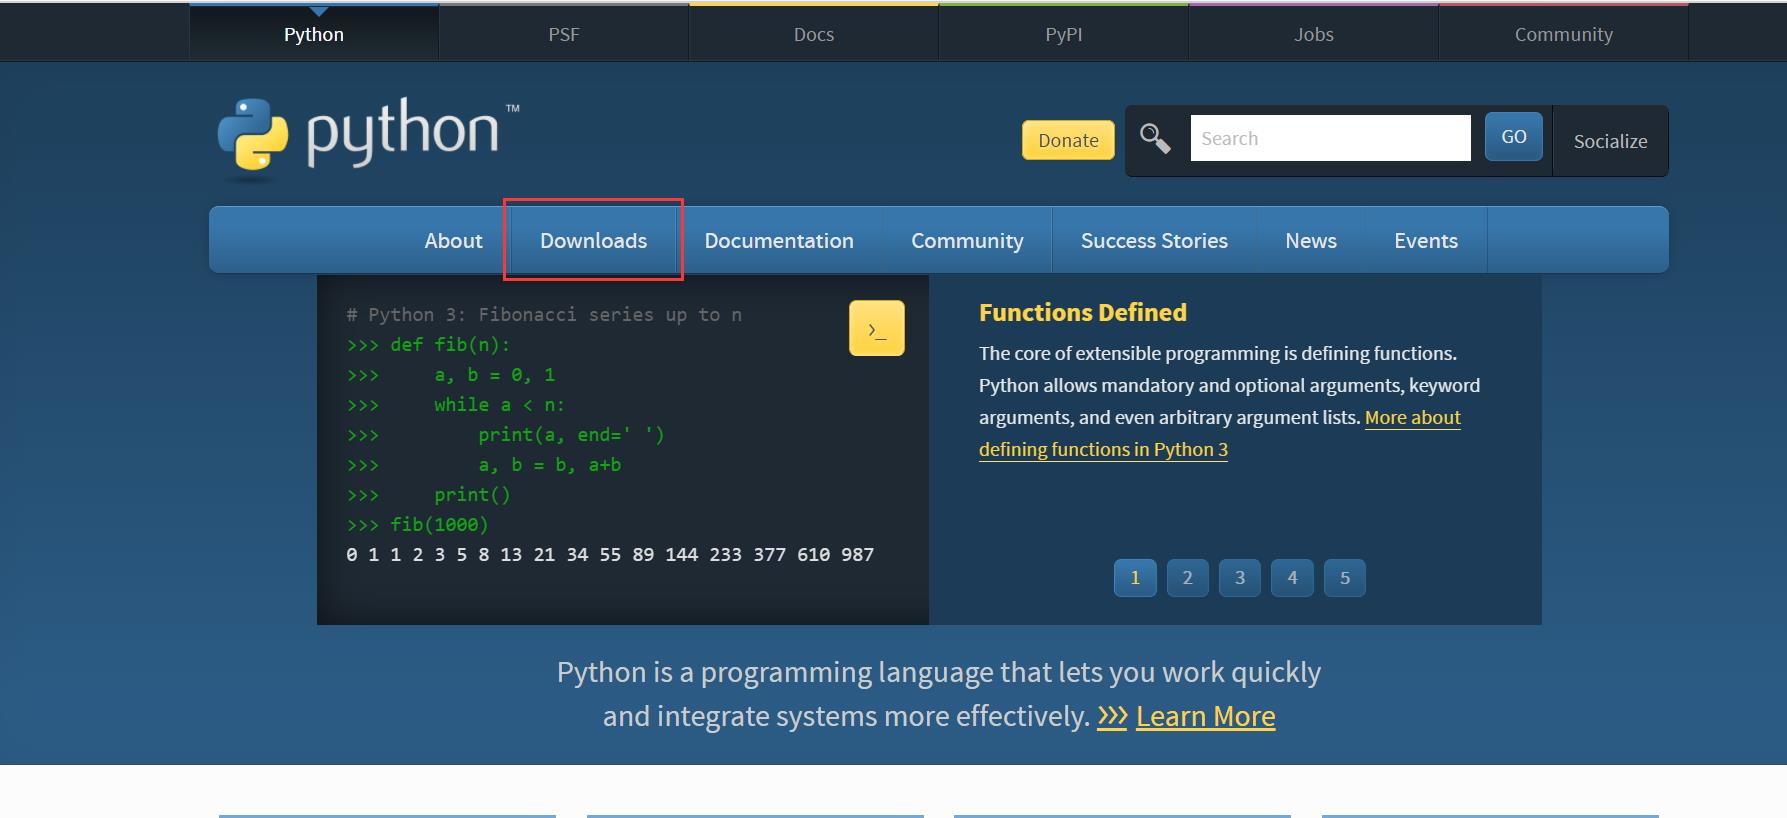The image size is (1787, 818).
Task: Open the Events navigation menu
Action: (x=1426, y=240)
